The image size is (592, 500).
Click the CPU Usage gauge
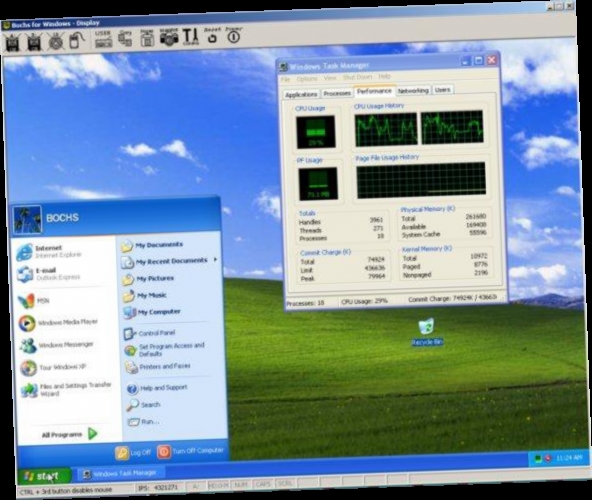point(316,132)
